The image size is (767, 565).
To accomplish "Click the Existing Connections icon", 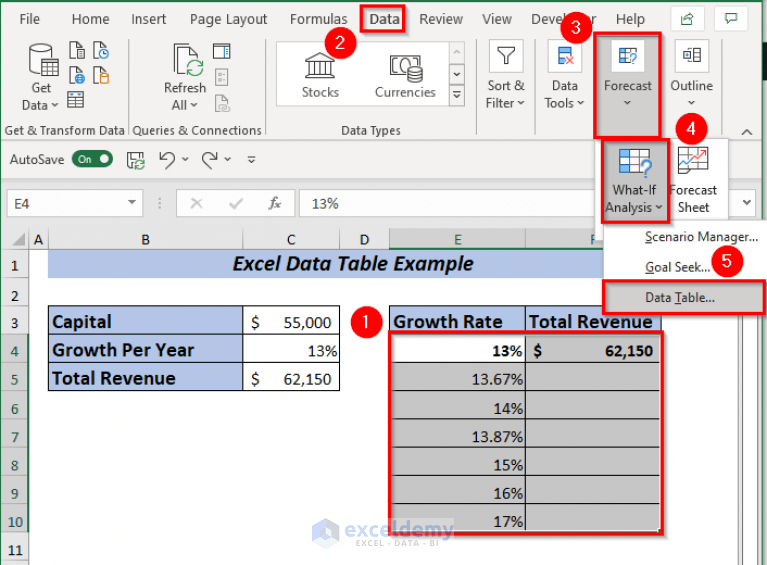I will click(101, 75).
